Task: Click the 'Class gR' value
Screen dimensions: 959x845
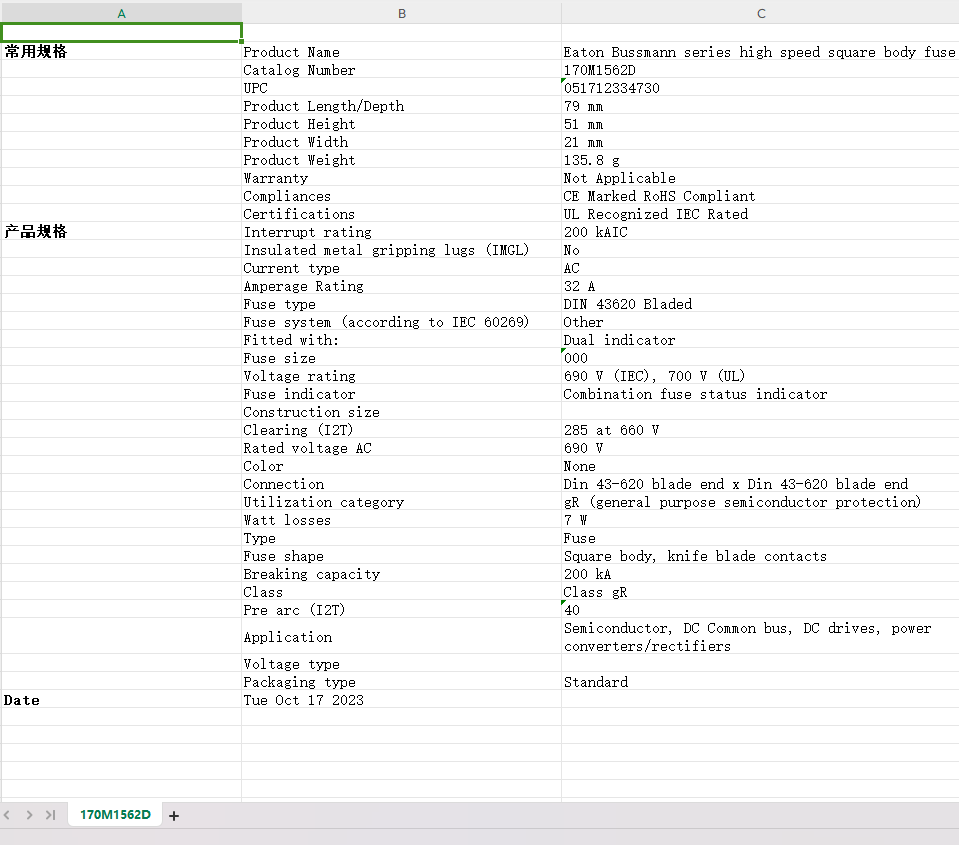Action: coord(760,592)
